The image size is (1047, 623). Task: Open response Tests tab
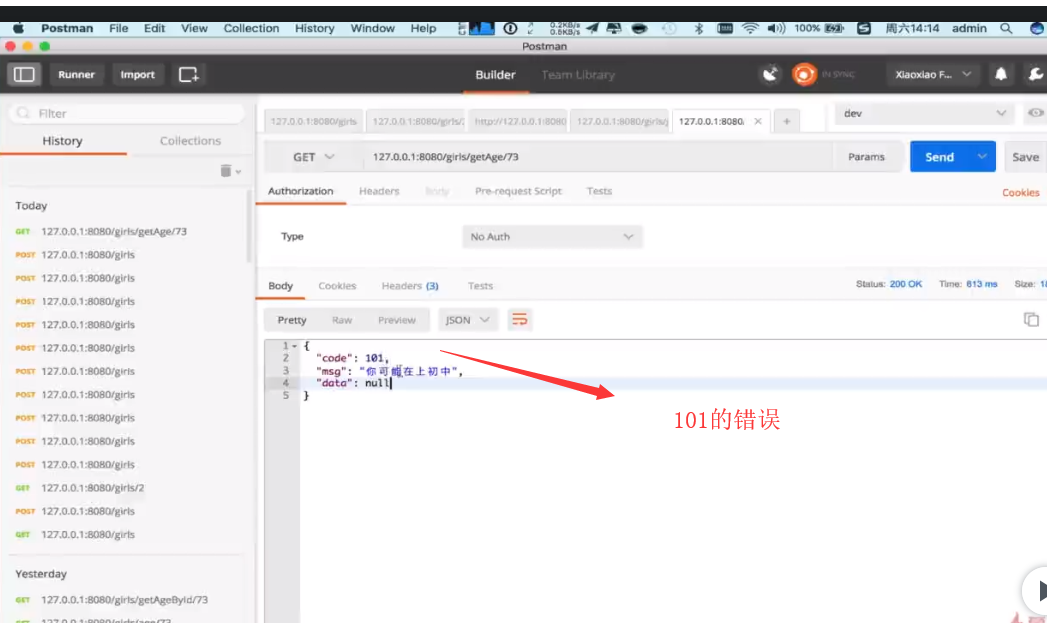[x=480, y=286]
